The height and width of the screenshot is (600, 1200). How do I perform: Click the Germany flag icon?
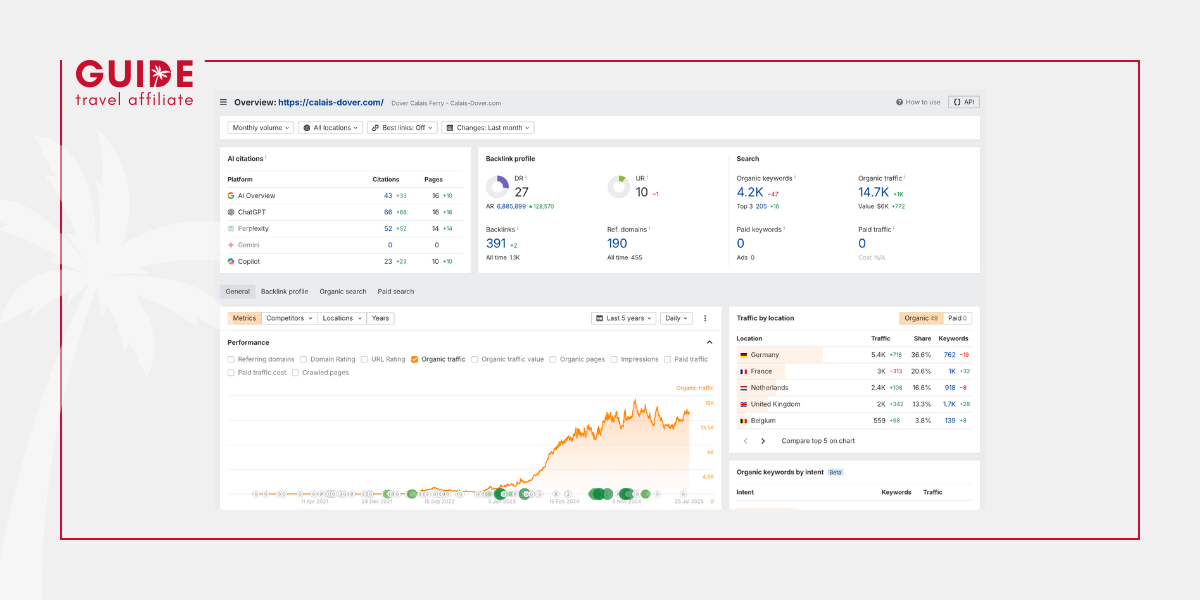(743, 355)
